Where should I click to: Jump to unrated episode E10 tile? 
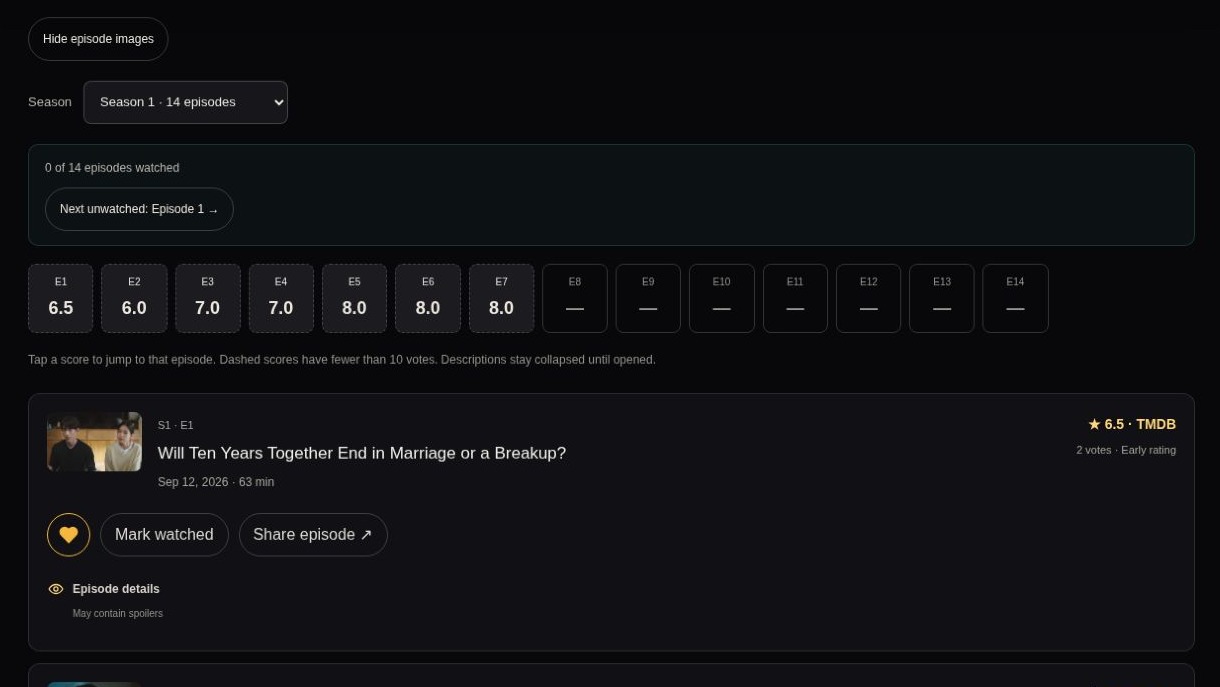tap(722, 298)
